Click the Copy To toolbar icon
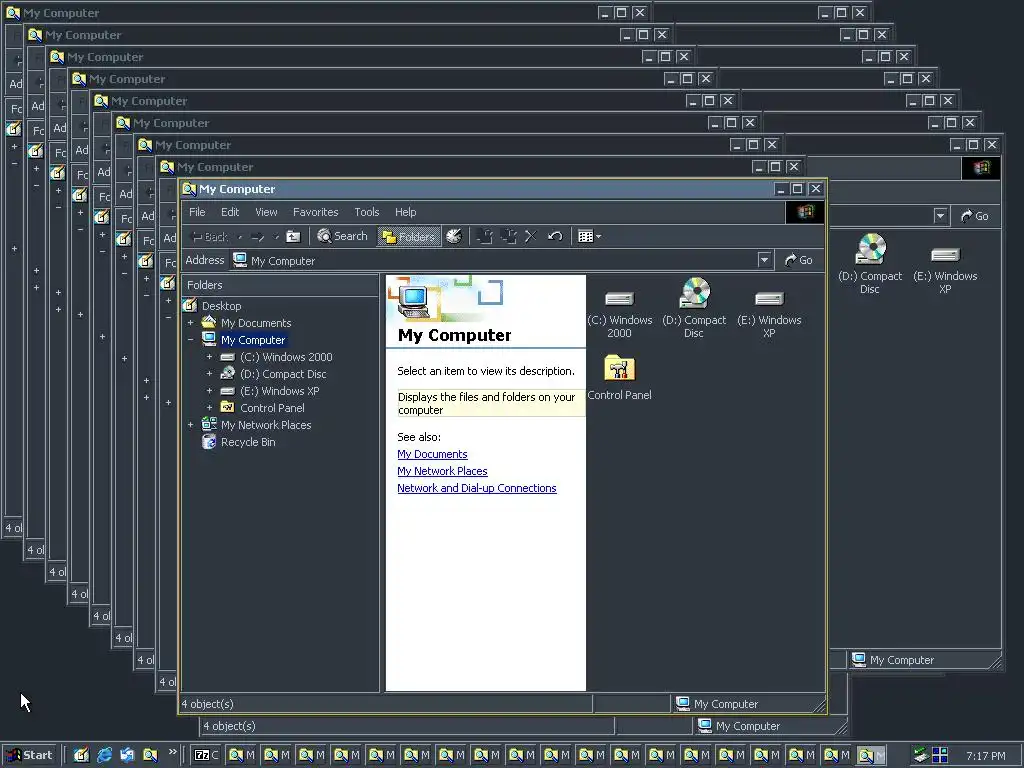 pos(508,236)
